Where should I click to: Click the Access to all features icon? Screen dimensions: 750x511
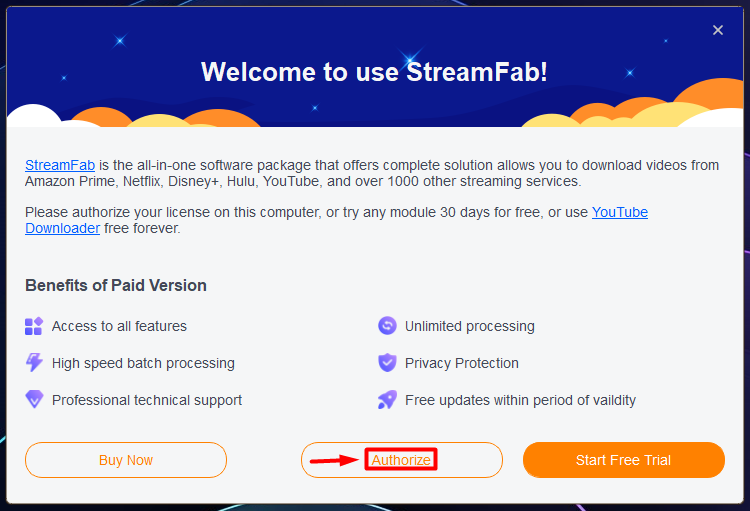pos(34,326)
